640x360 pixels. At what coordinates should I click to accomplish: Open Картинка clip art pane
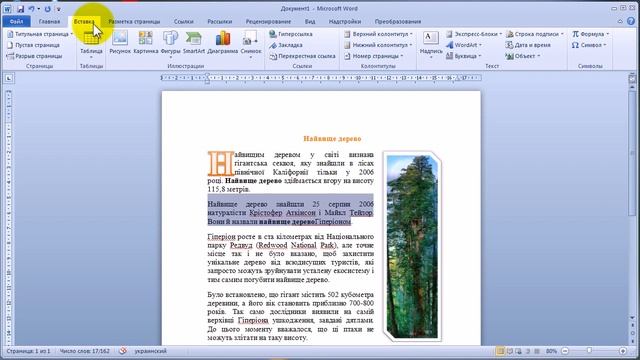pos(146,42)
